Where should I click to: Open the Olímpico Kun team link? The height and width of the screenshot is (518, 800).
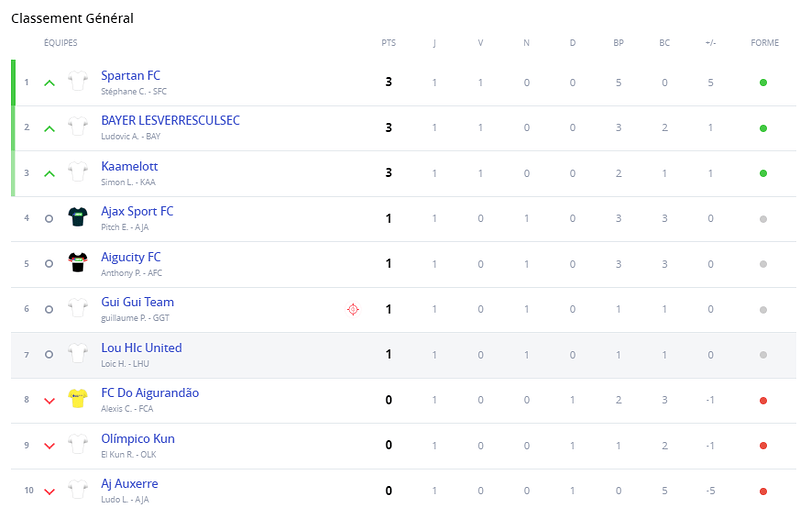click(138, 438)
